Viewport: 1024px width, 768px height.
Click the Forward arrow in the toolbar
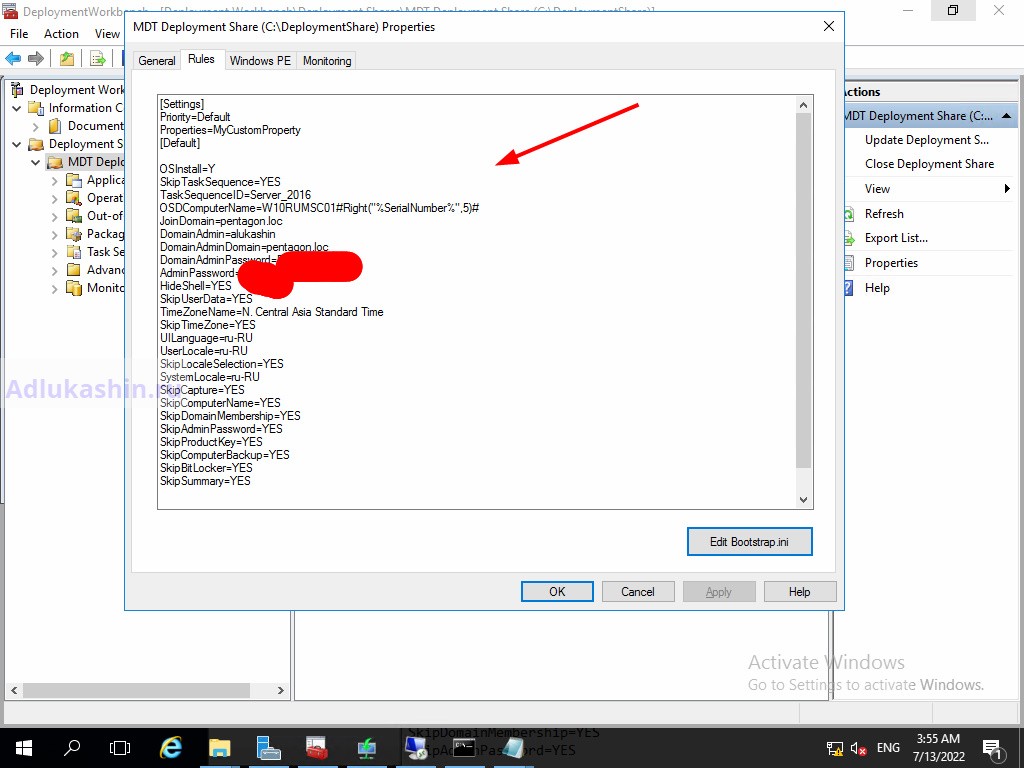tap(36, 59)
